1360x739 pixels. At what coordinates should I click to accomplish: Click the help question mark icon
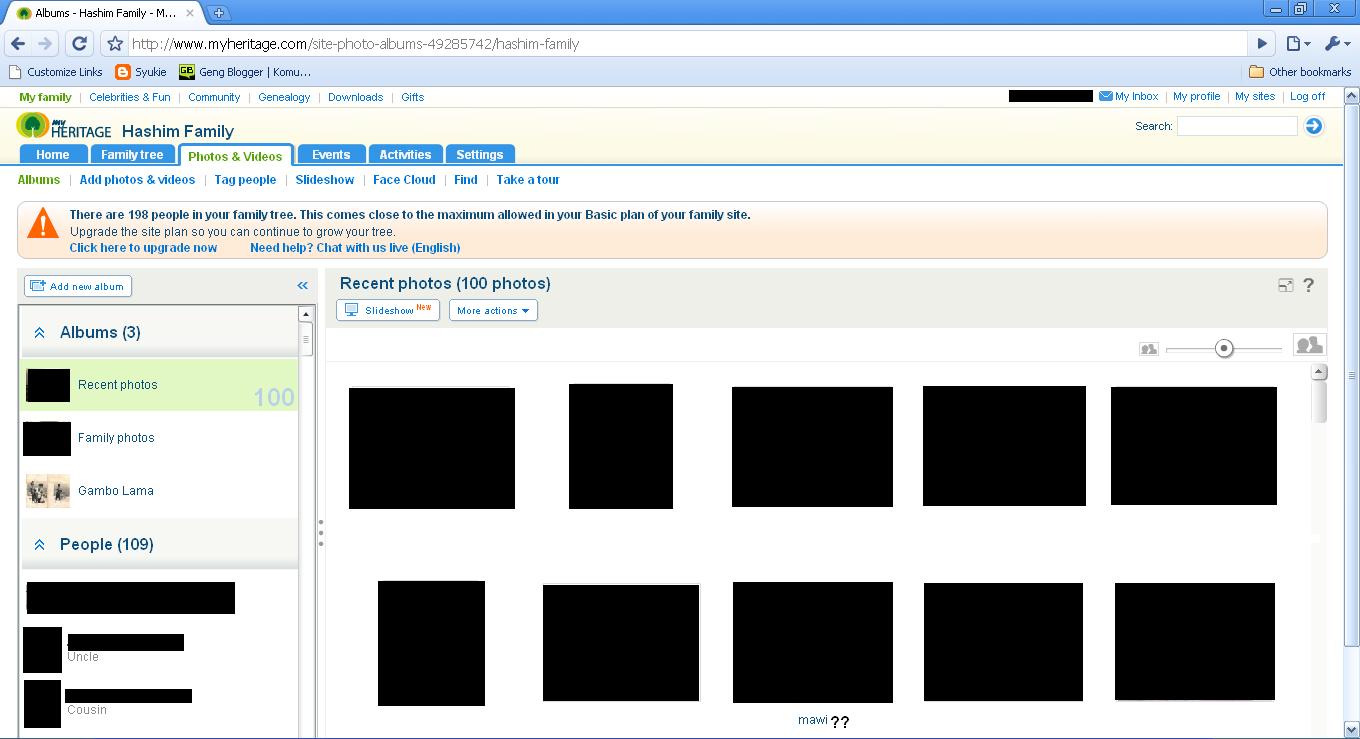[x=1308, y=285]
